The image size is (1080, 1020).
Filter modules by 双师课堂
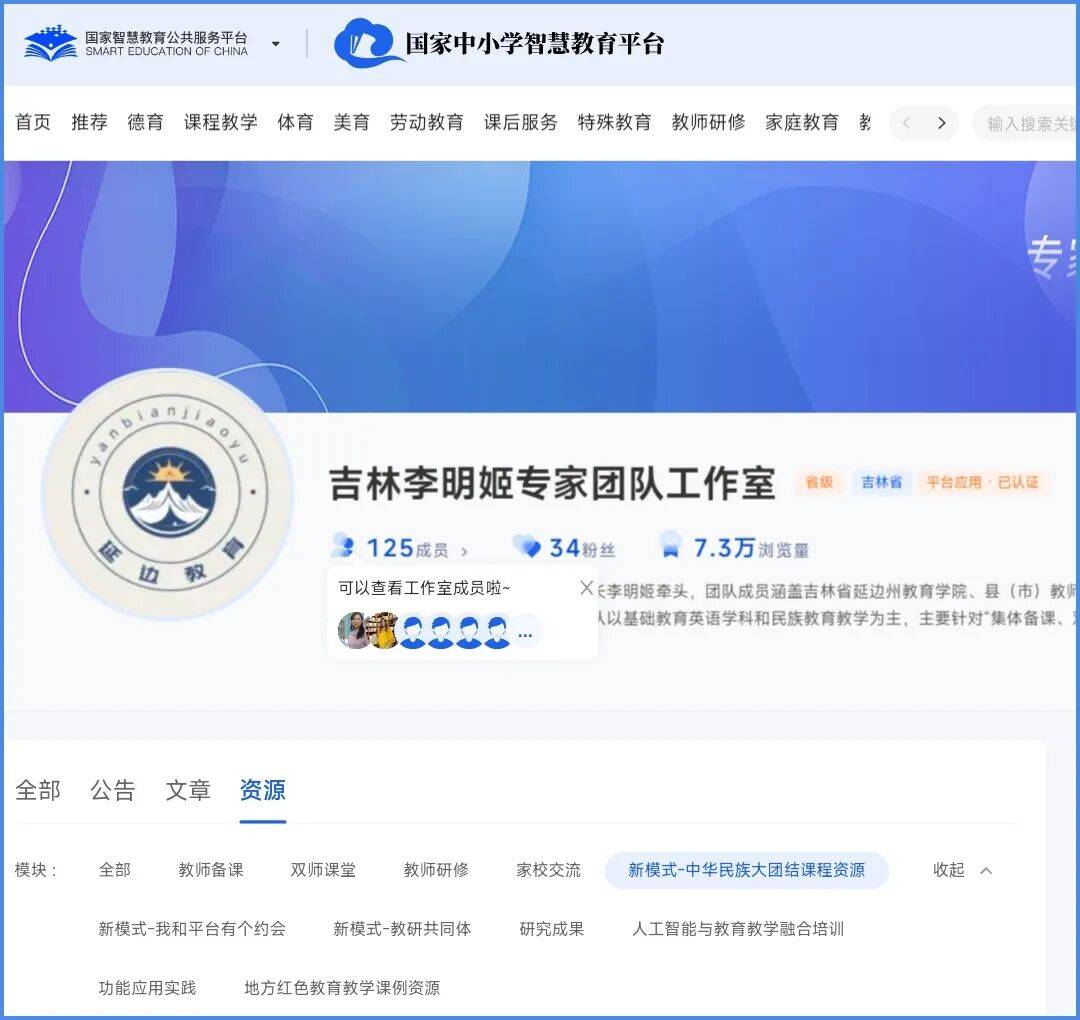323,871
